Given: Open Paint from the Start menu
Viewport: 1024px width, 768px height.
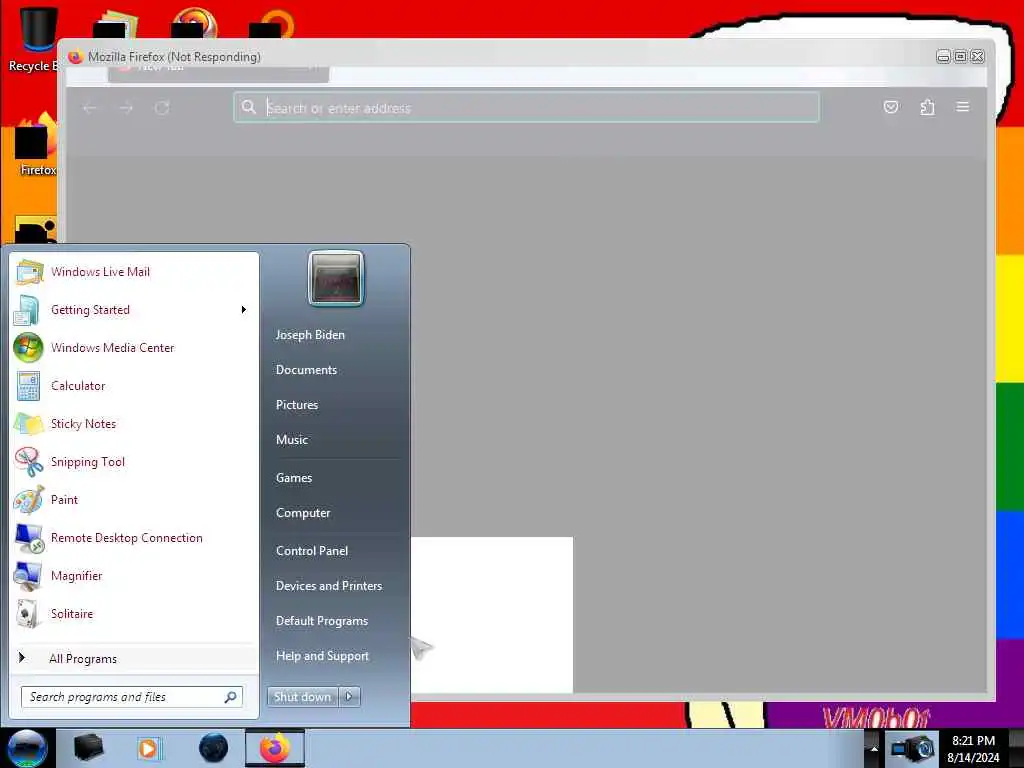Looking at the screenshot, I should click(134, 500).
